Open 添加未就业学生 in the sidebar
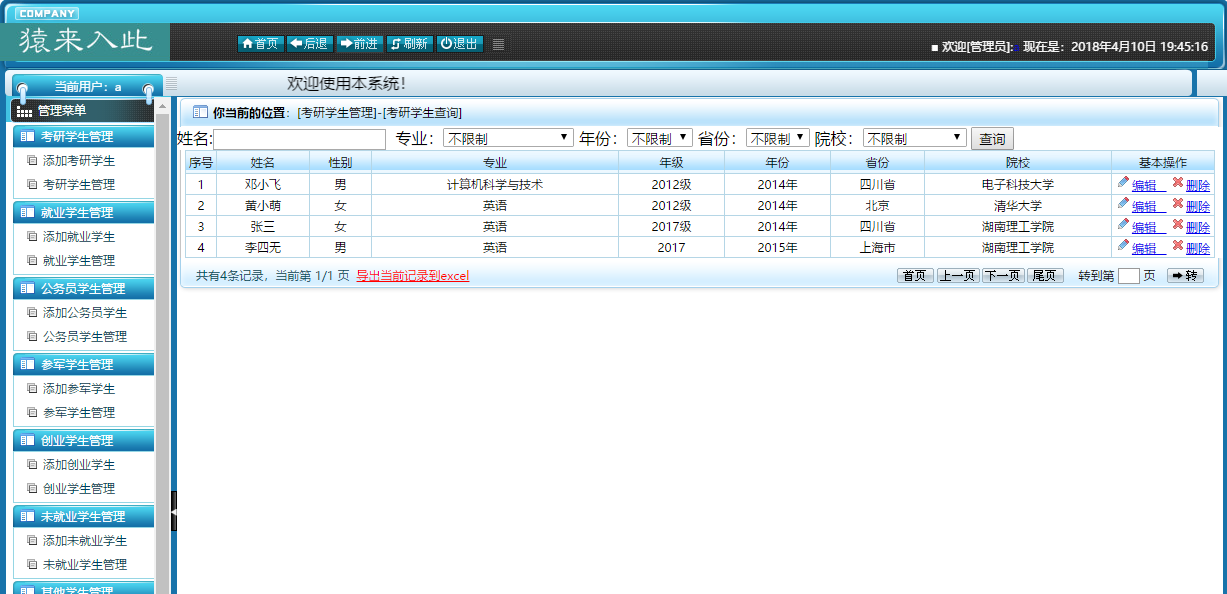 85,540
